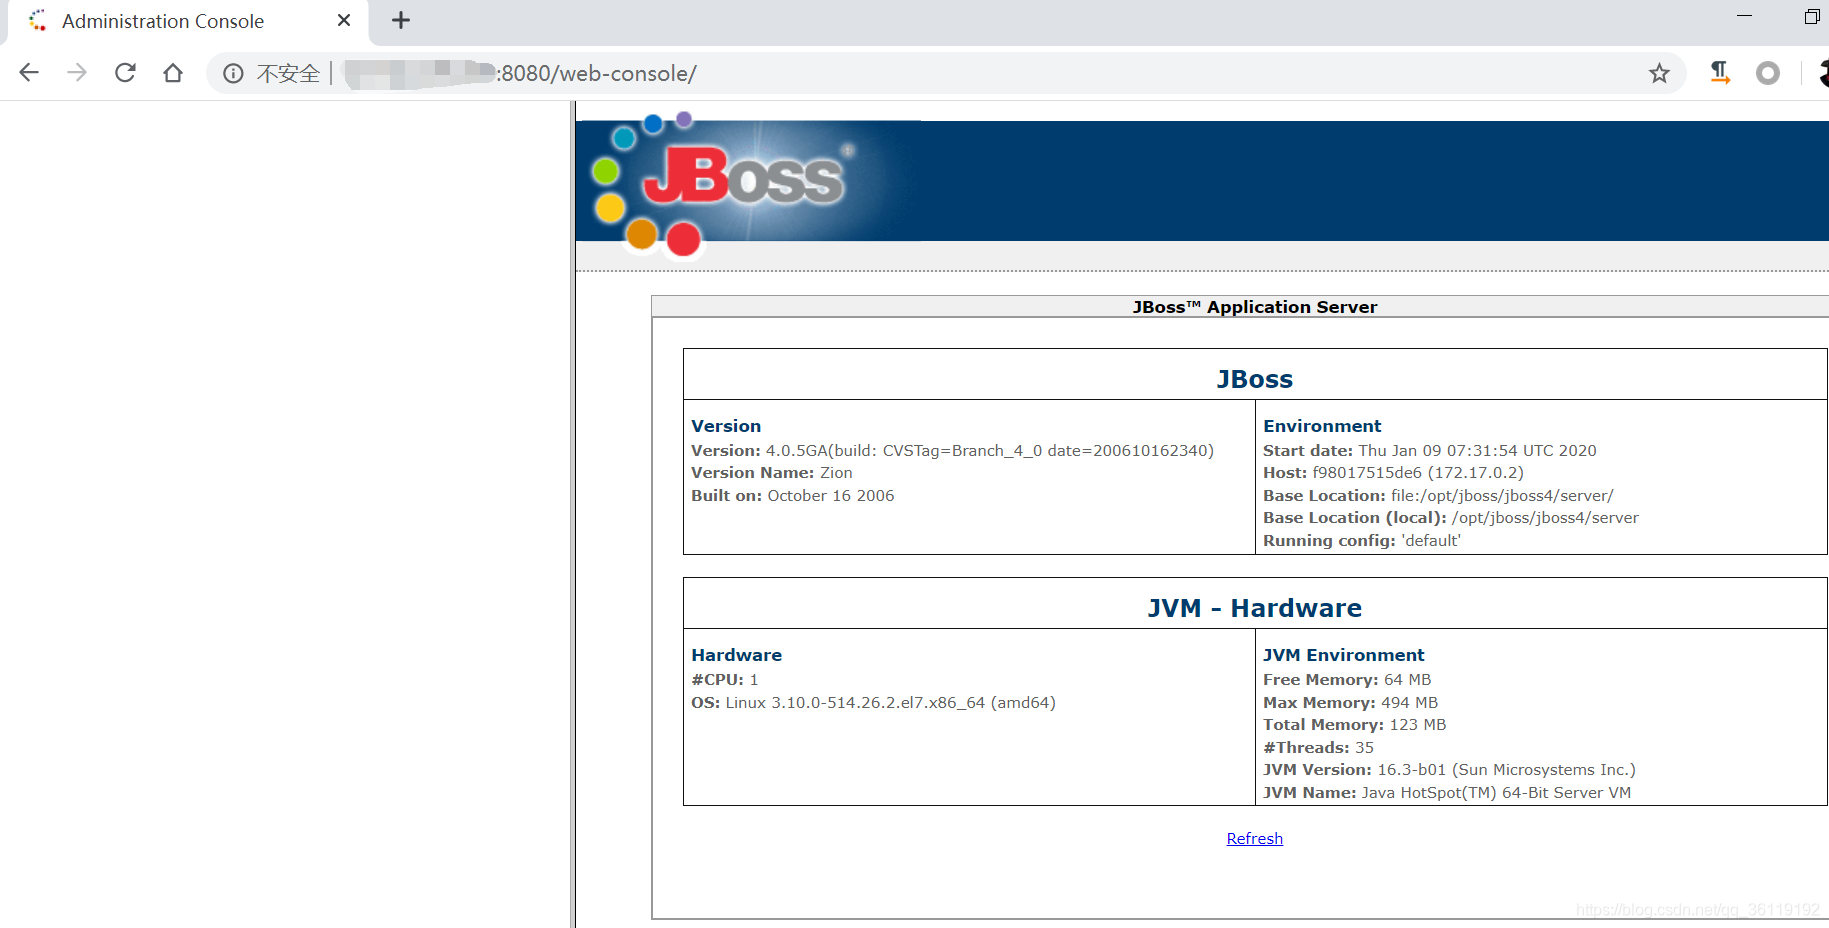Close the Administration Console tab

[x=344, y=20]
